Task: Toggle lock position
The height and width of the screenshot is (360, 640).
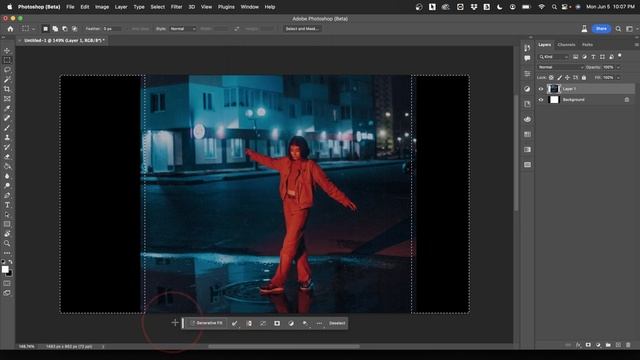Action: (567, 78)
